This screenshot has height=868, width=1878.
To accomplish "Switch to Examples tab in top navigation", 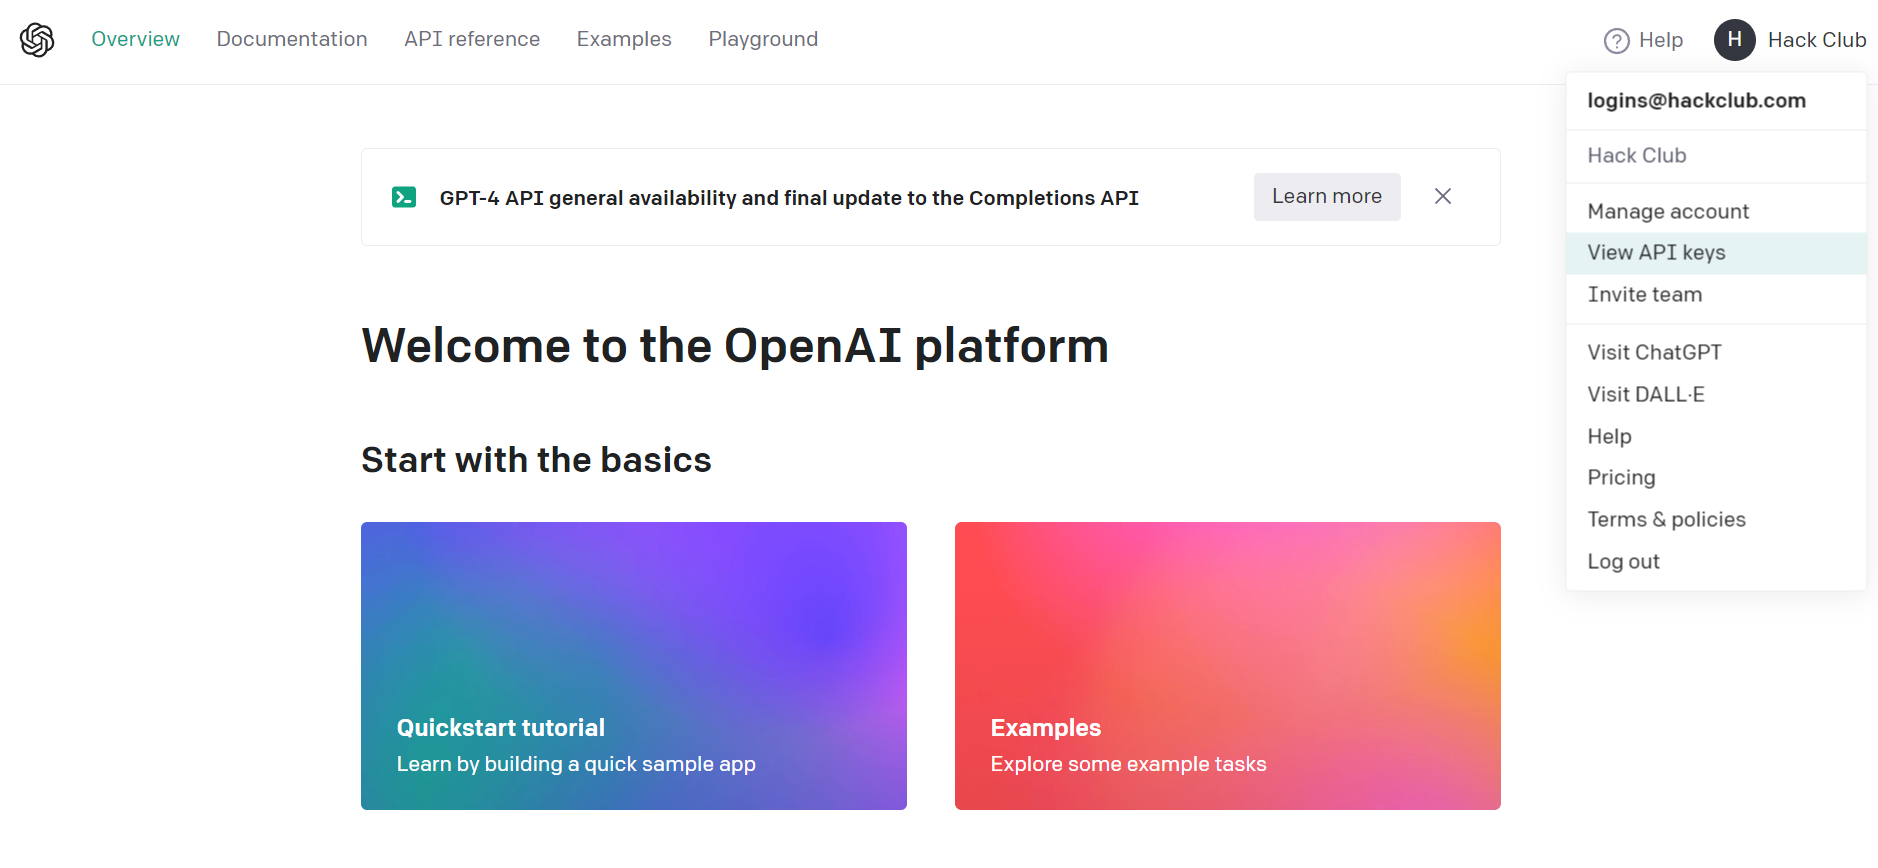I will pos(624,39).
